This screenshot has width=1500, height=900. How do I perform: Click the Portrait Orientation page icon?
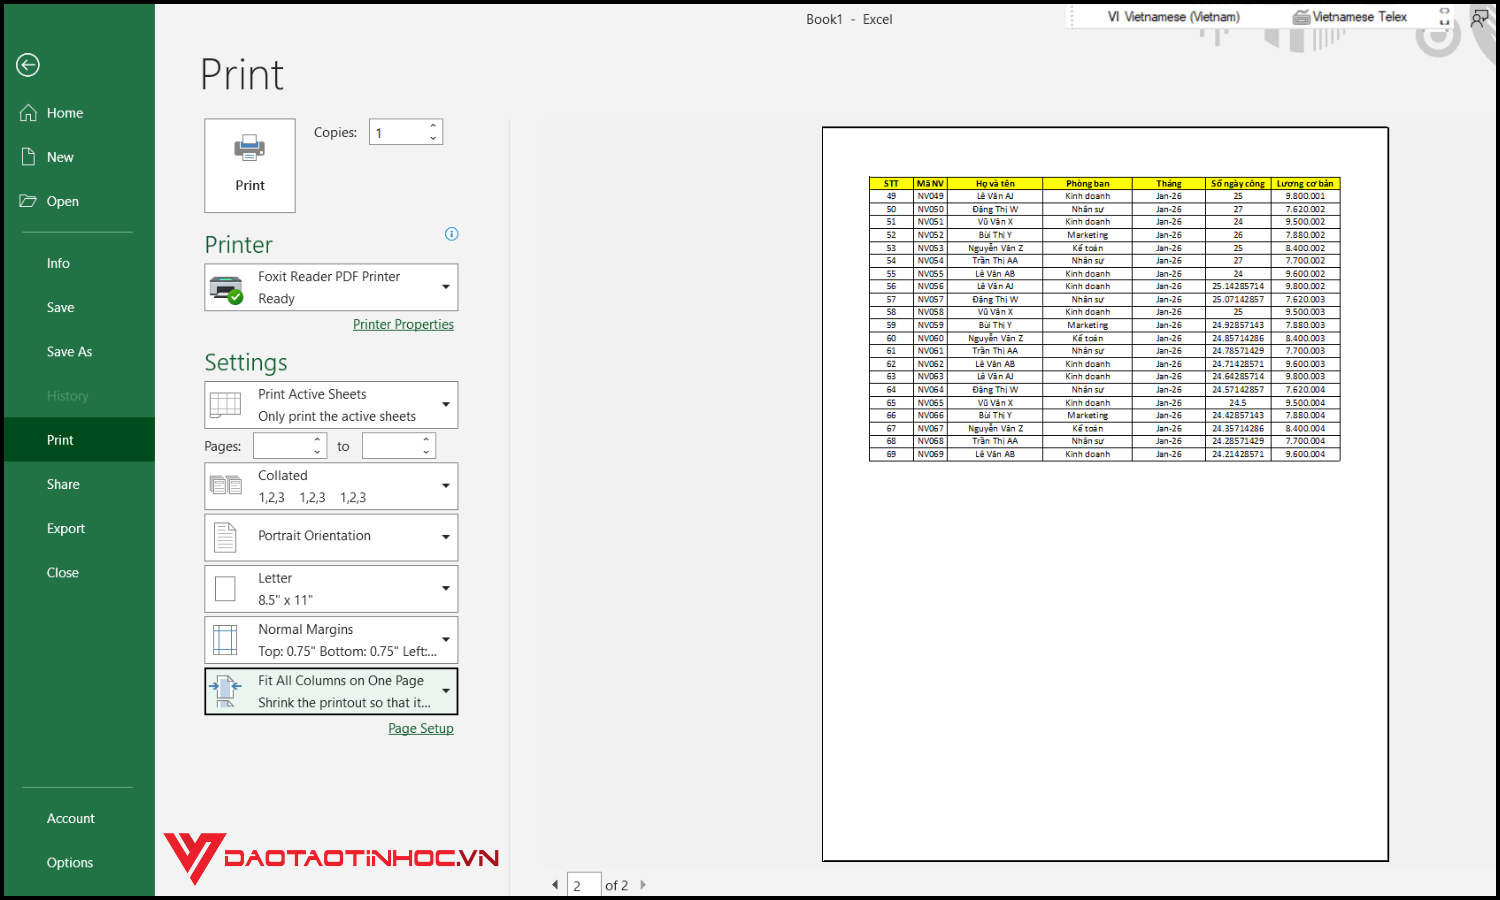pos(224,536)
